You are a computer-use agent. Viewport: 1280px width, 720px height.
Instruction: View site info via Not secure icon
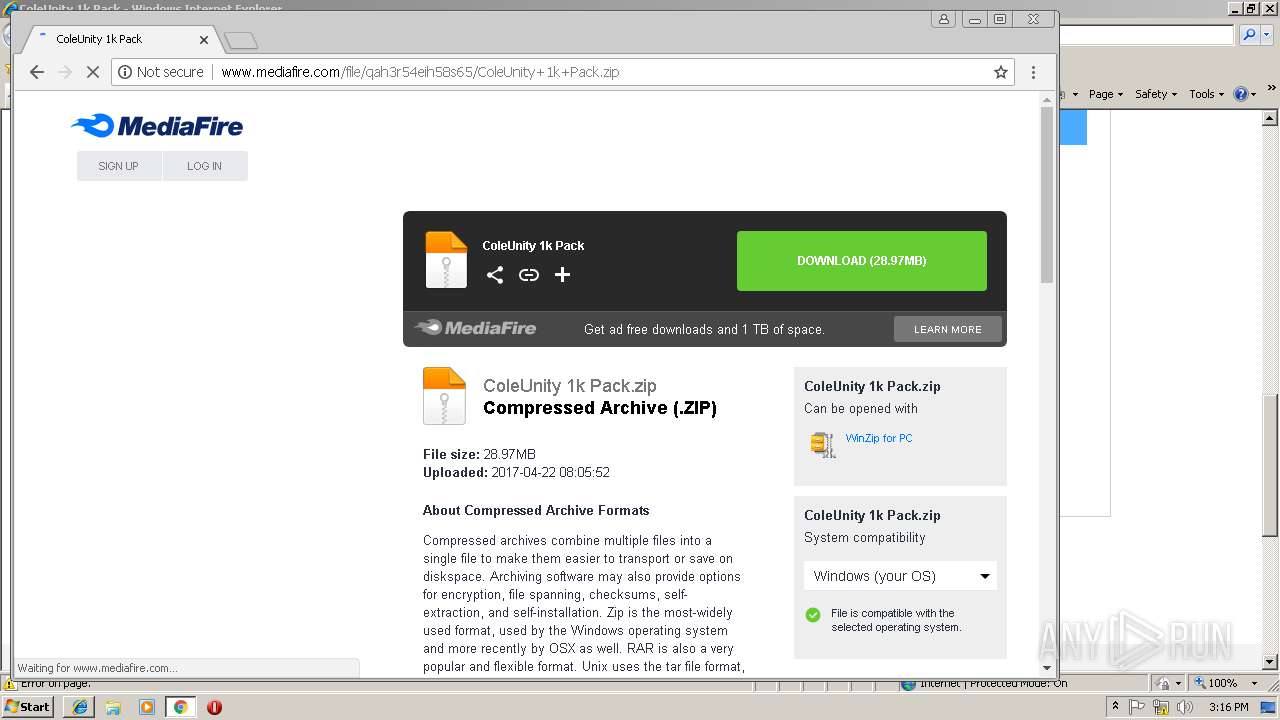tap(125, 72)
